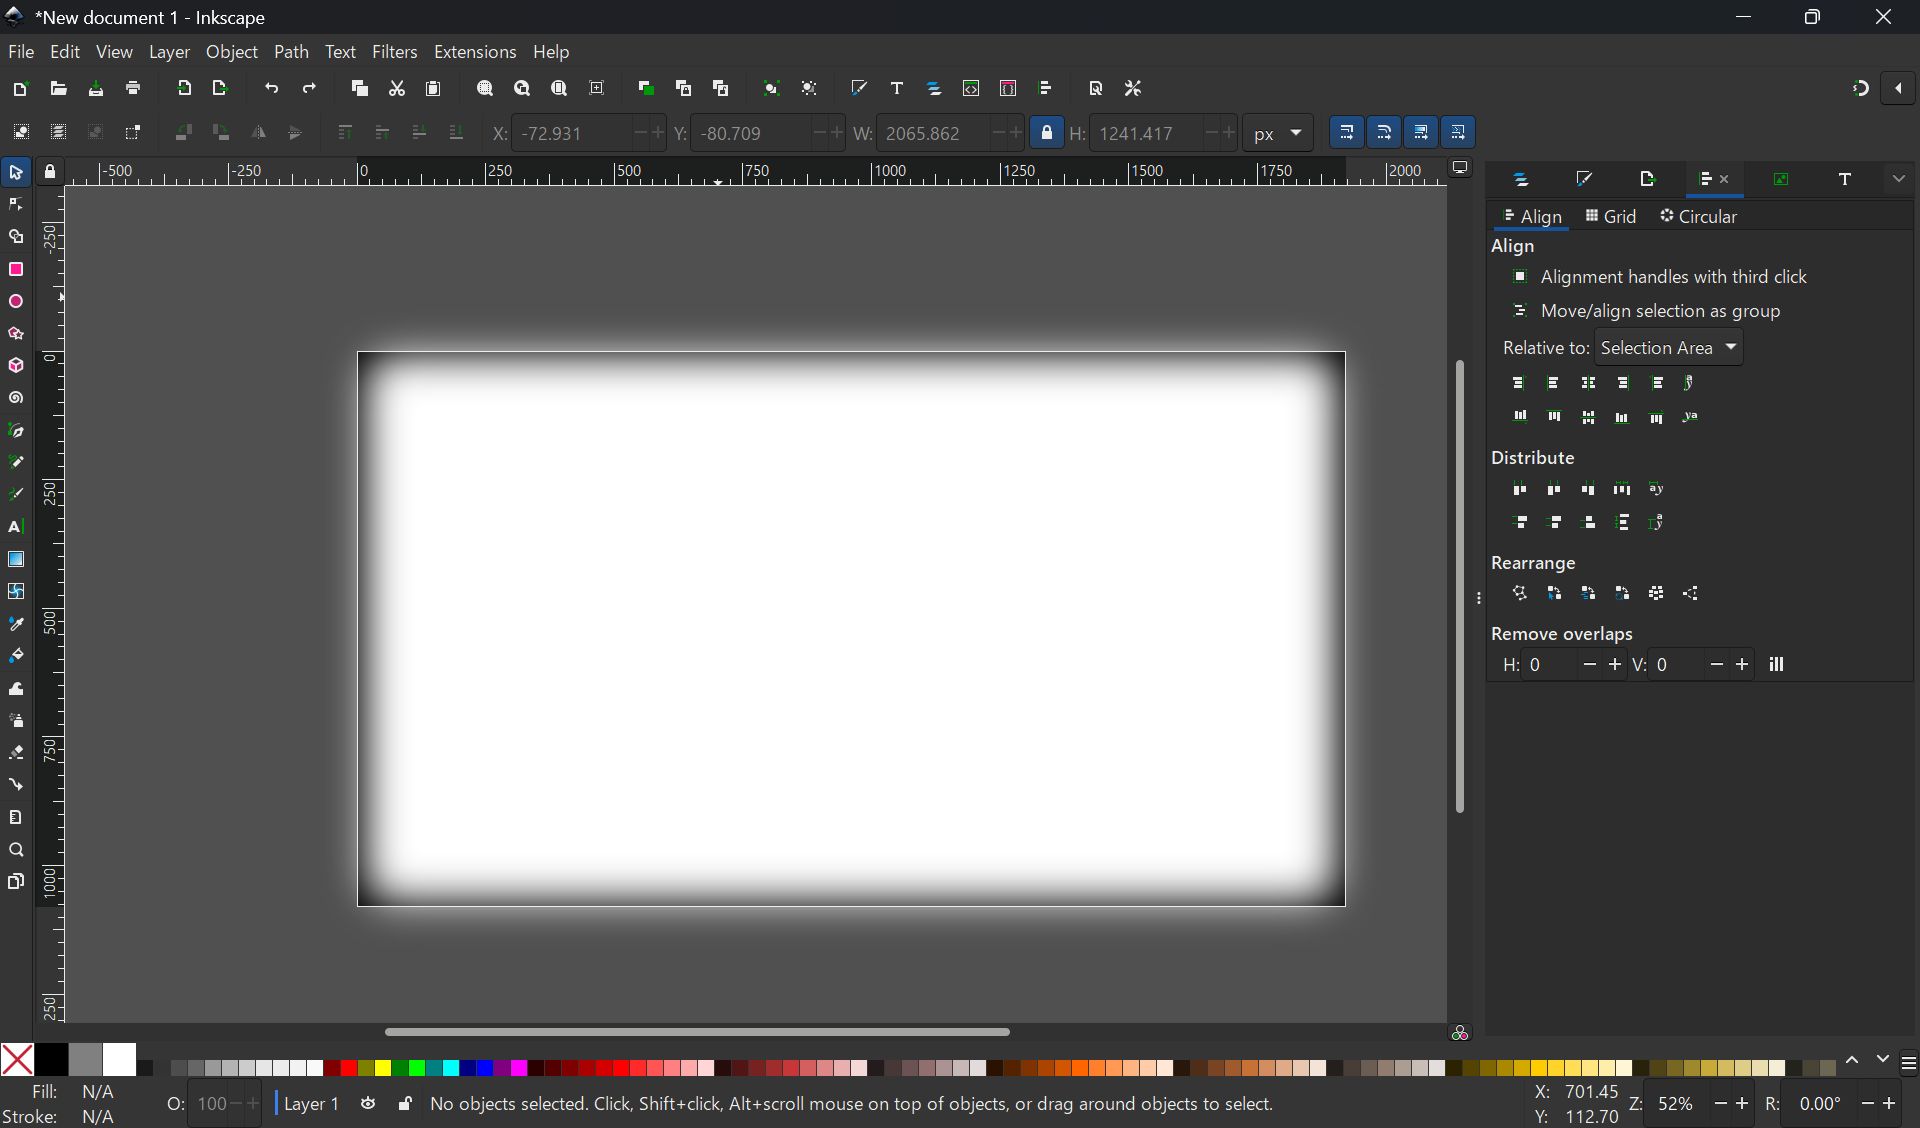The height and width of the screenshot is (1128, 1920).
Task: Activate the Text tool
Action: click(x=16, y=527)
